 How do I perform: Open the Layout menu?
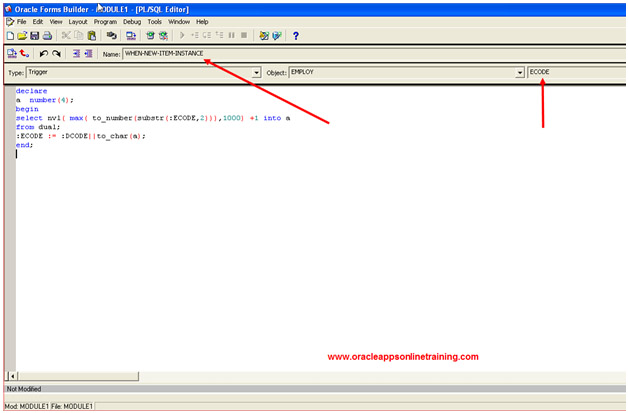coord(78,21)
